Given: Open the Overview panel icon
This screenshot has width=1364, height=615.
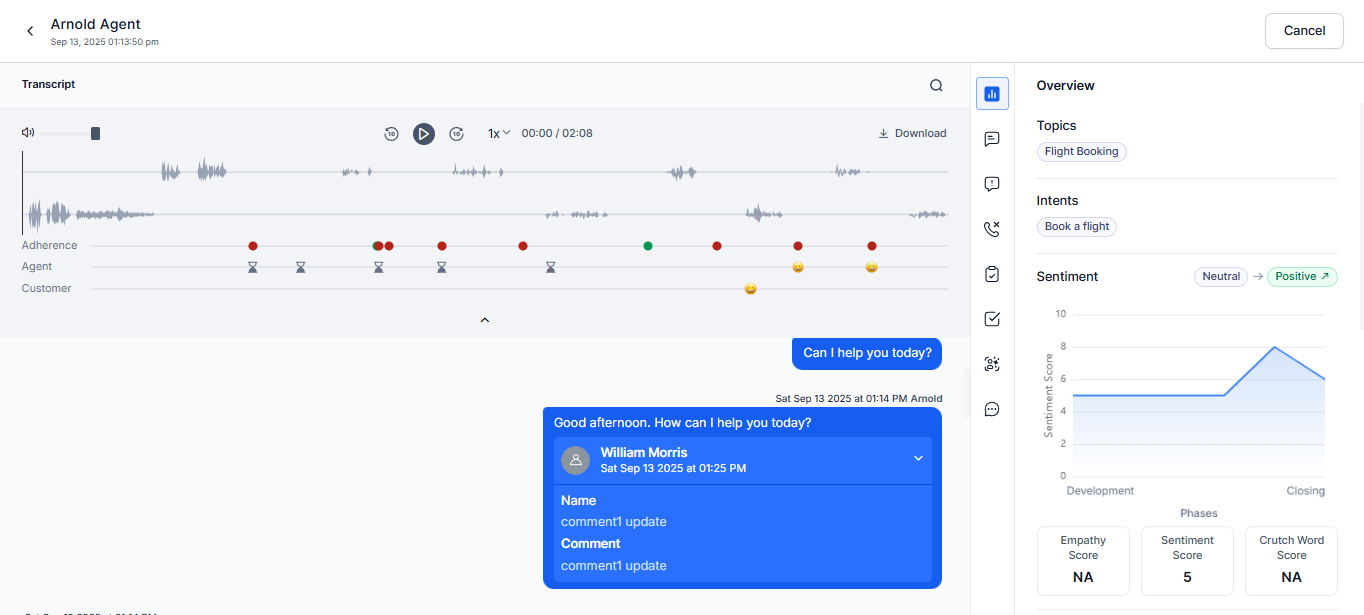Looking at the screenshot, I should pos(992,93).
